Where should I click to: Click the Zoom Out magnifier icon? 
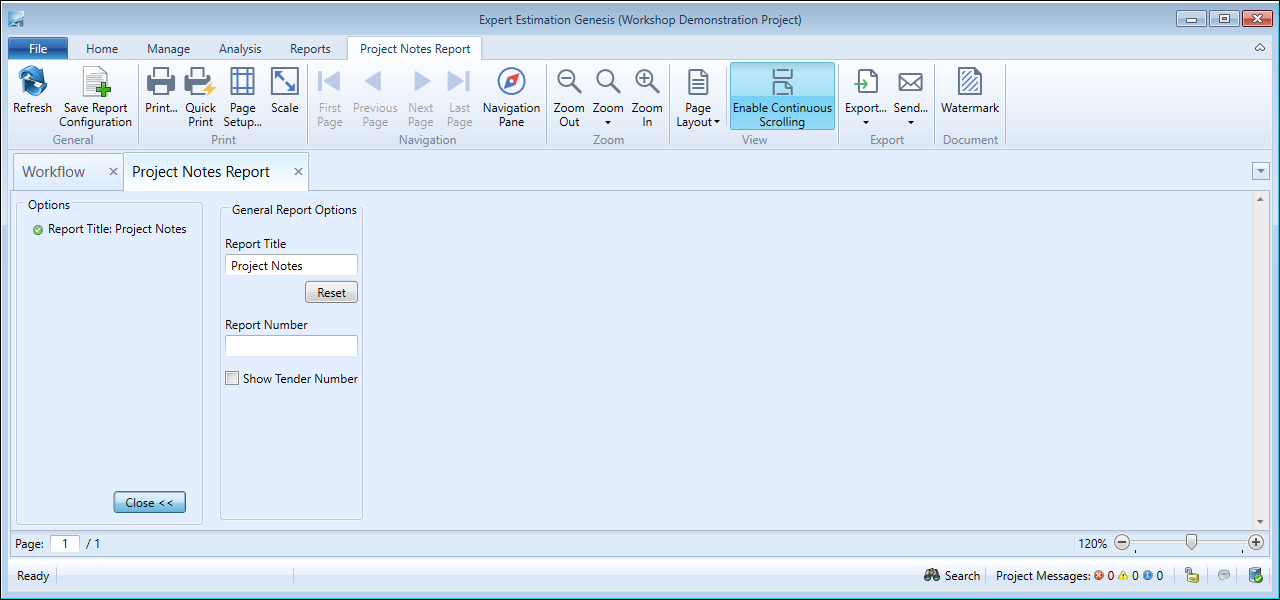(569, 83)
